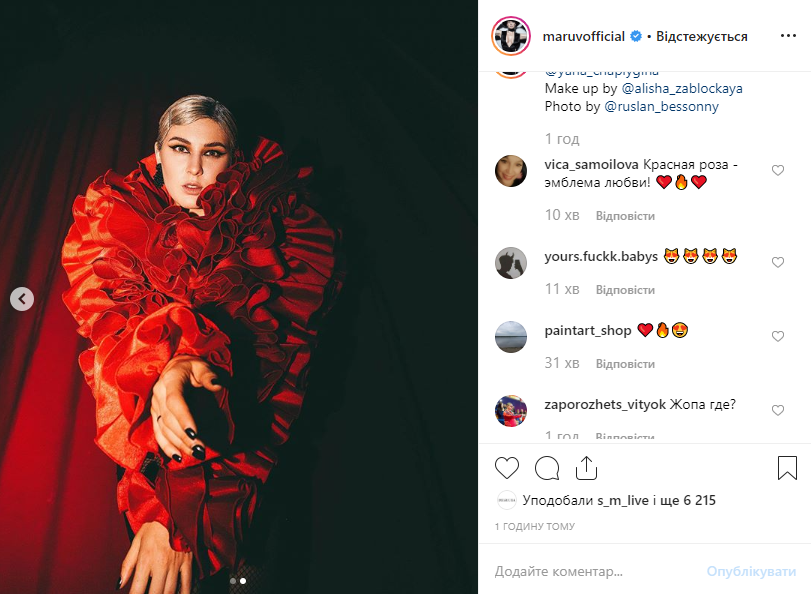Like zaporozhets_vityok's comment
Image resolution: width=811 pixels, height=594 pixels.
coord(778,410)
